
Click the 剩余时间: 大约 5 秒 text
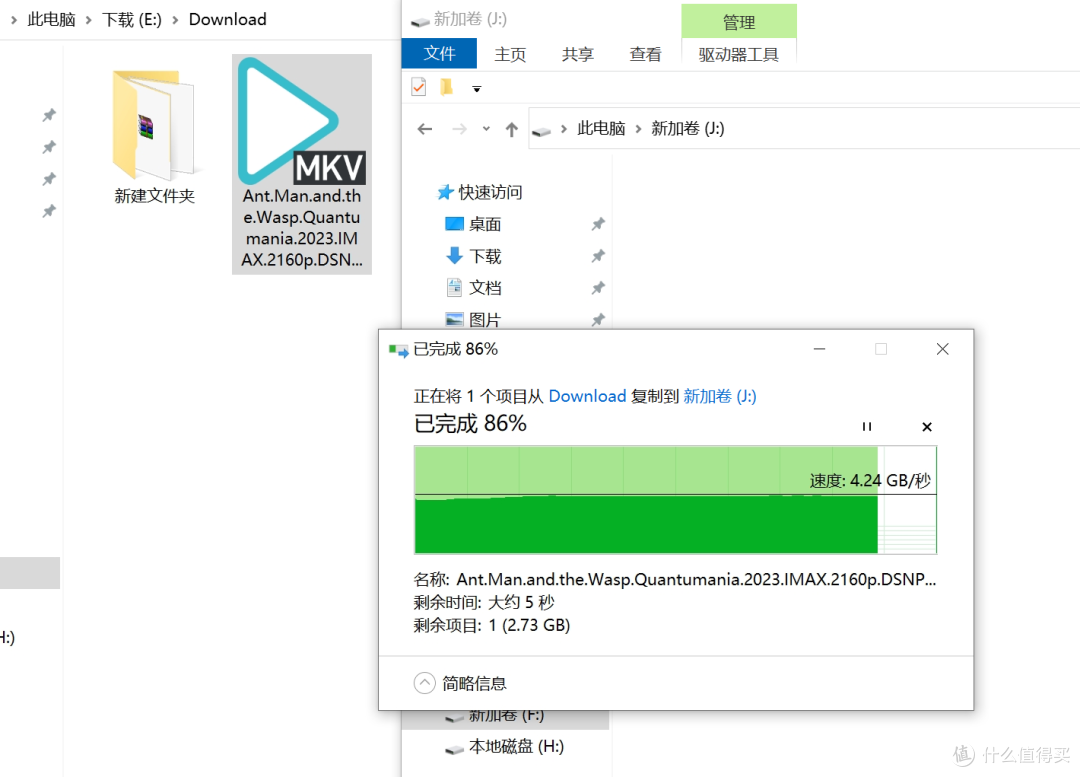click(x=484, y=603)
